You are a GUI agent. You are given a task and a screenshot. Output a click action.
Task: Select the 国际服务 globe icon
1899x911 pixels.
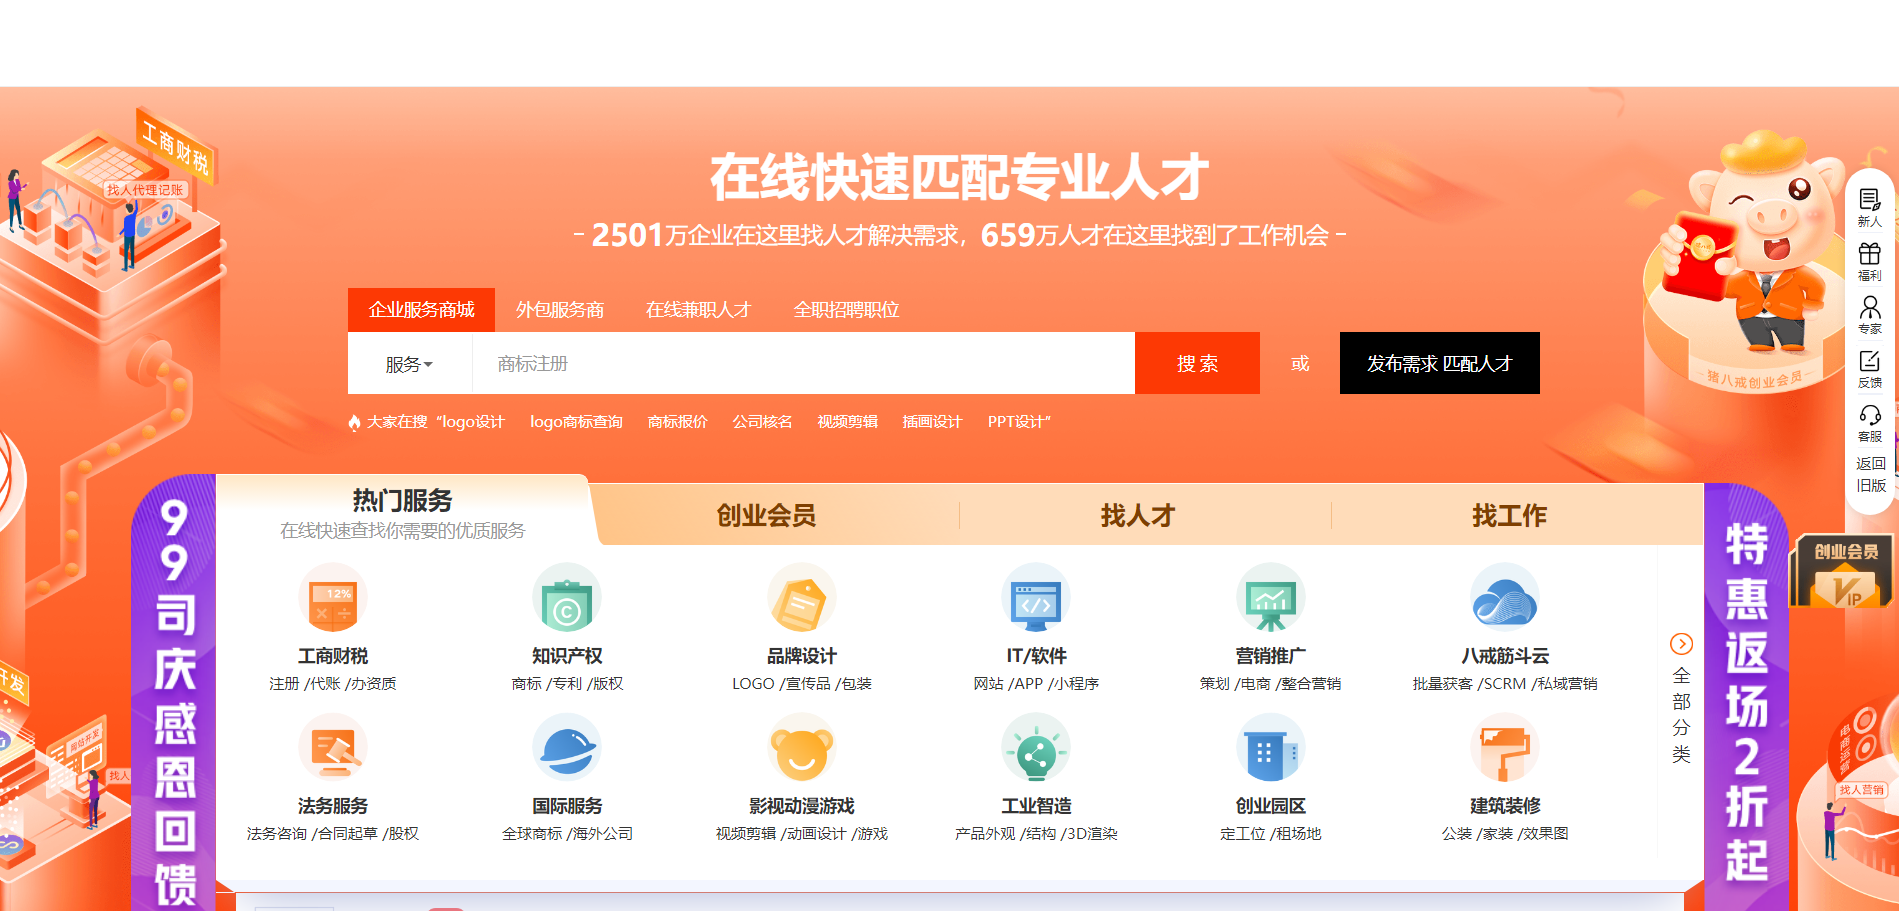pos(567,748)
